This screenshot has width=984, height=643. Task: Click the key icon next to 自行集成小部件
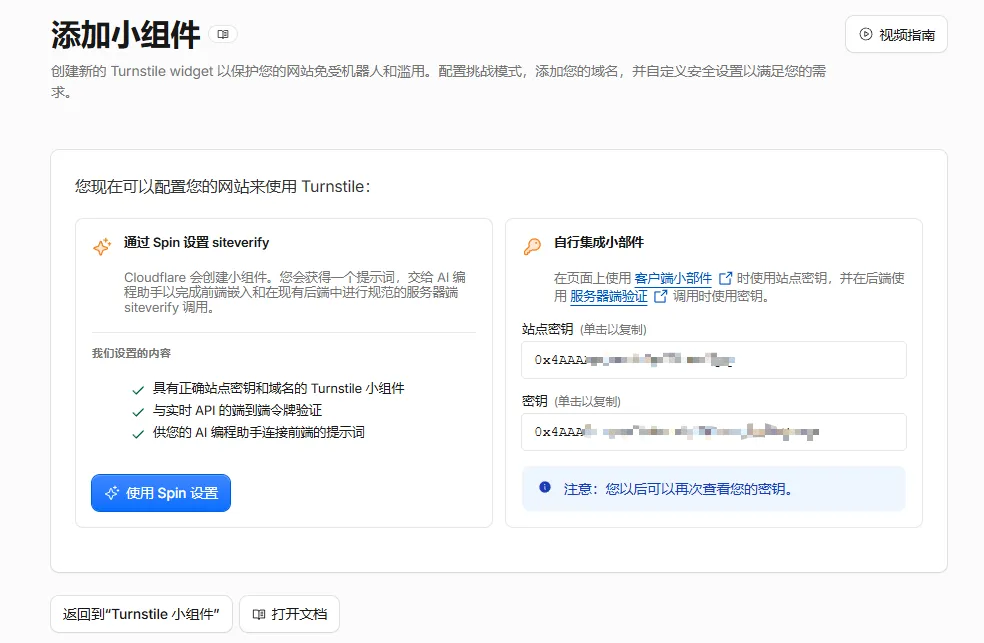pyautogui.click(x=532, y=246)
